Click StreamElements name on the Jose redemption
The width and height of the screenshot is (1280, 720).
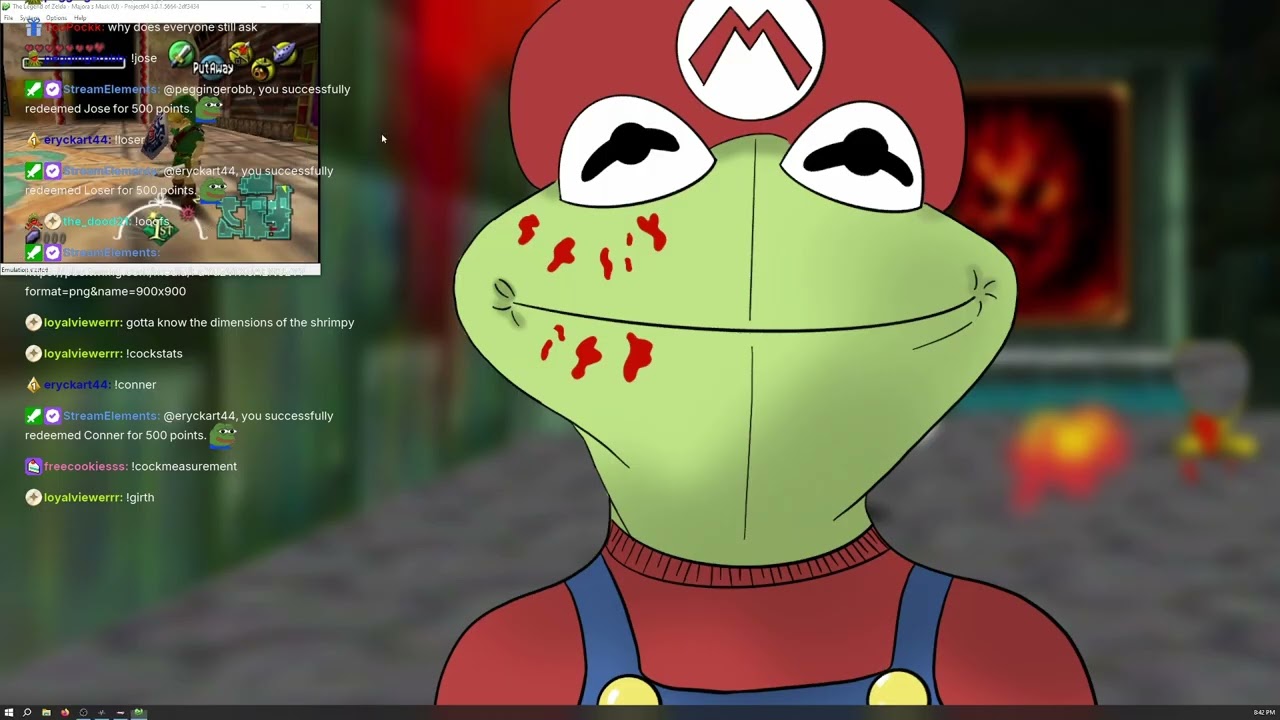pos(111,90)
